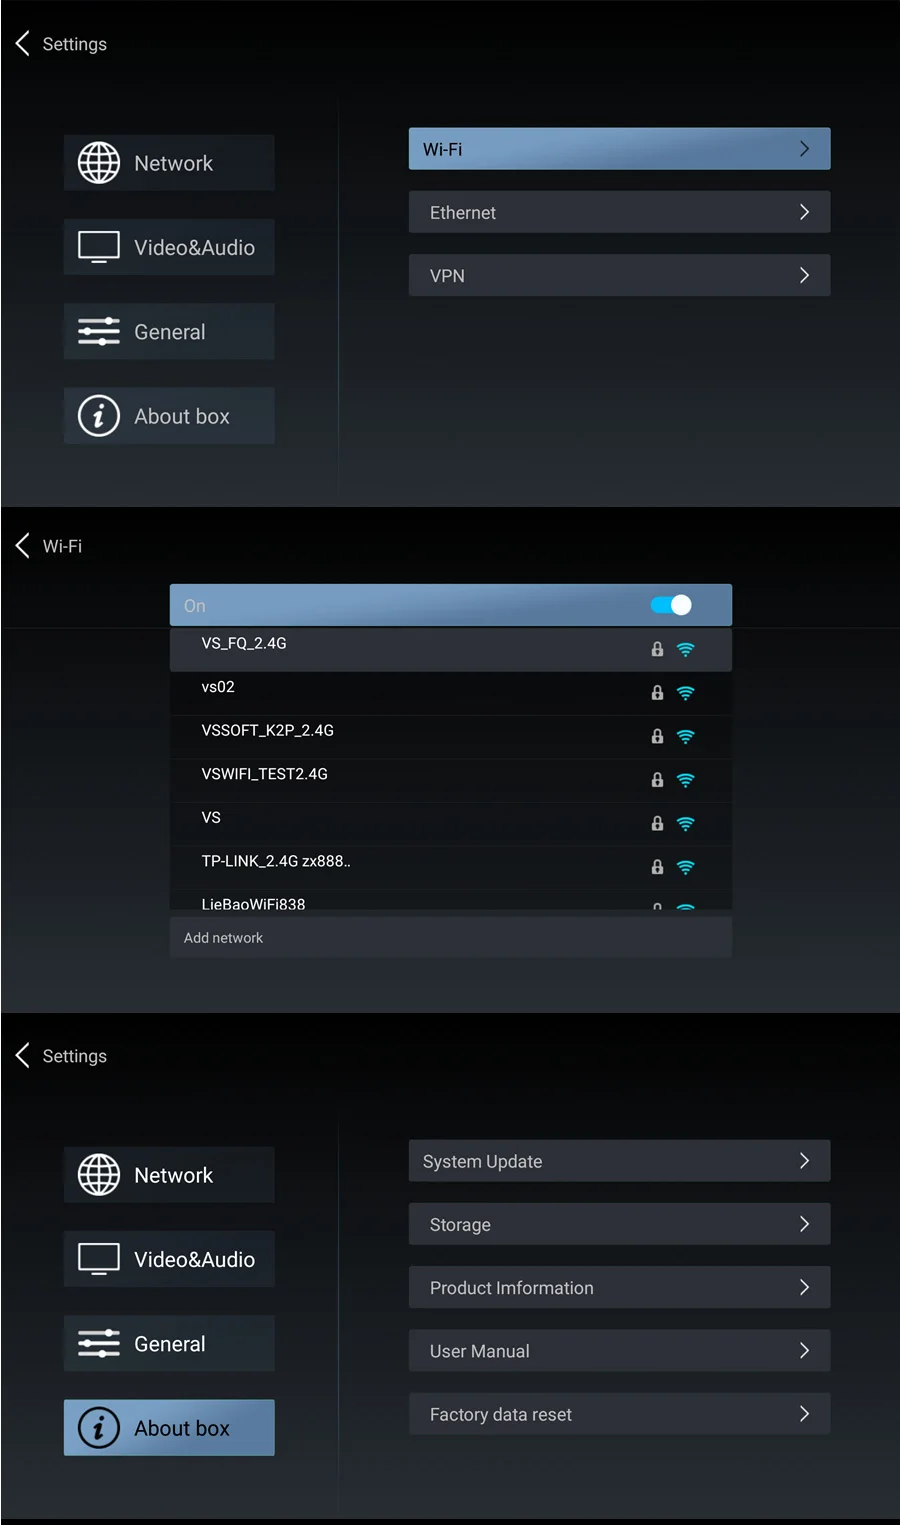Screen dimensions: 900x1525
Task: Select Network globe icon beside Wi-Fi/Ethernet/VPN list
Action: point(99,163)
